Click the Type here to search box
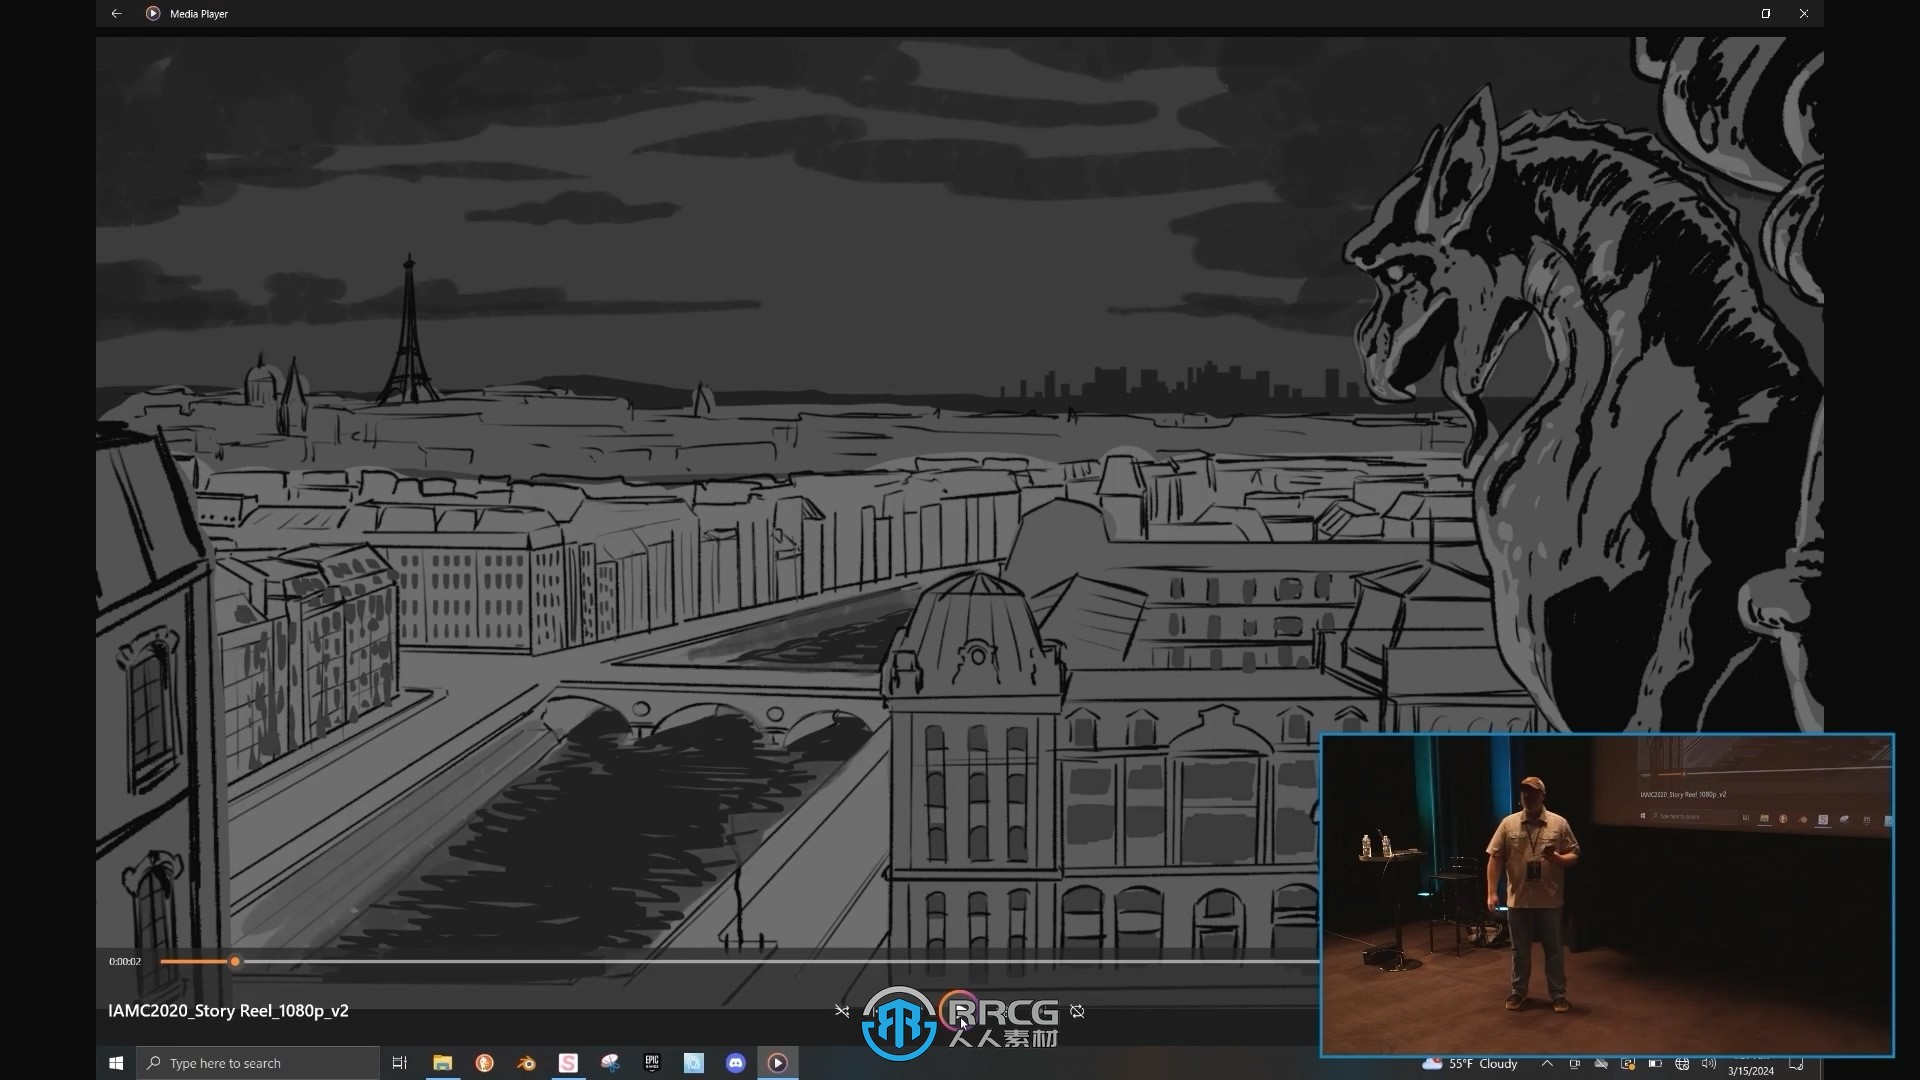This screenshot has height=1080, width=1920. point(258,1063)
